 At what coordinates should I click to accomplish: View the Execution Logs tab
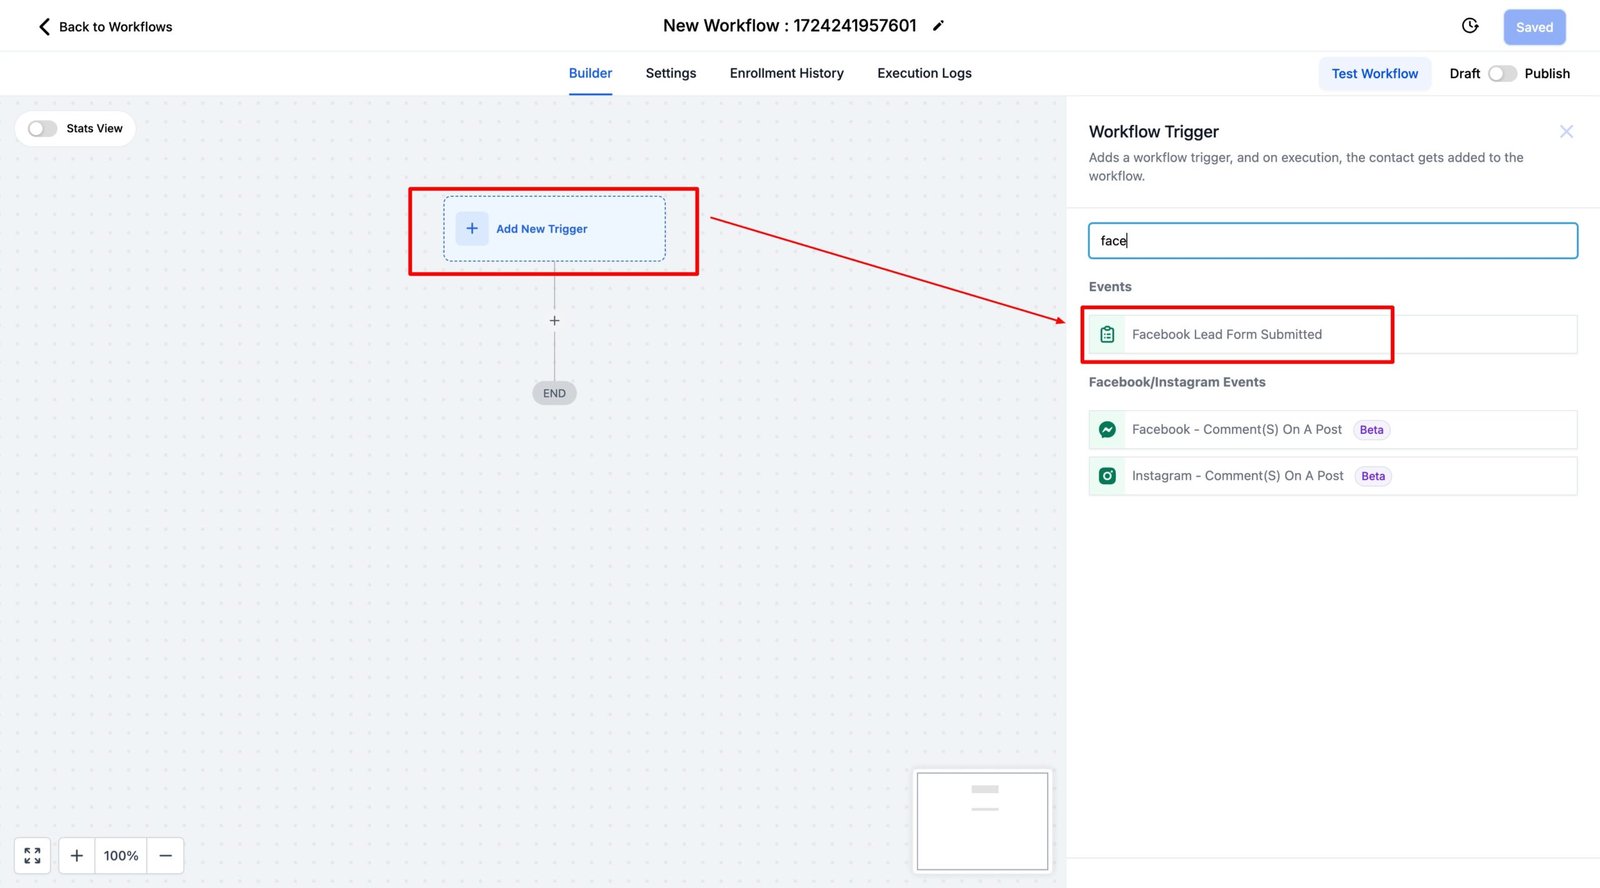[924, 73]
